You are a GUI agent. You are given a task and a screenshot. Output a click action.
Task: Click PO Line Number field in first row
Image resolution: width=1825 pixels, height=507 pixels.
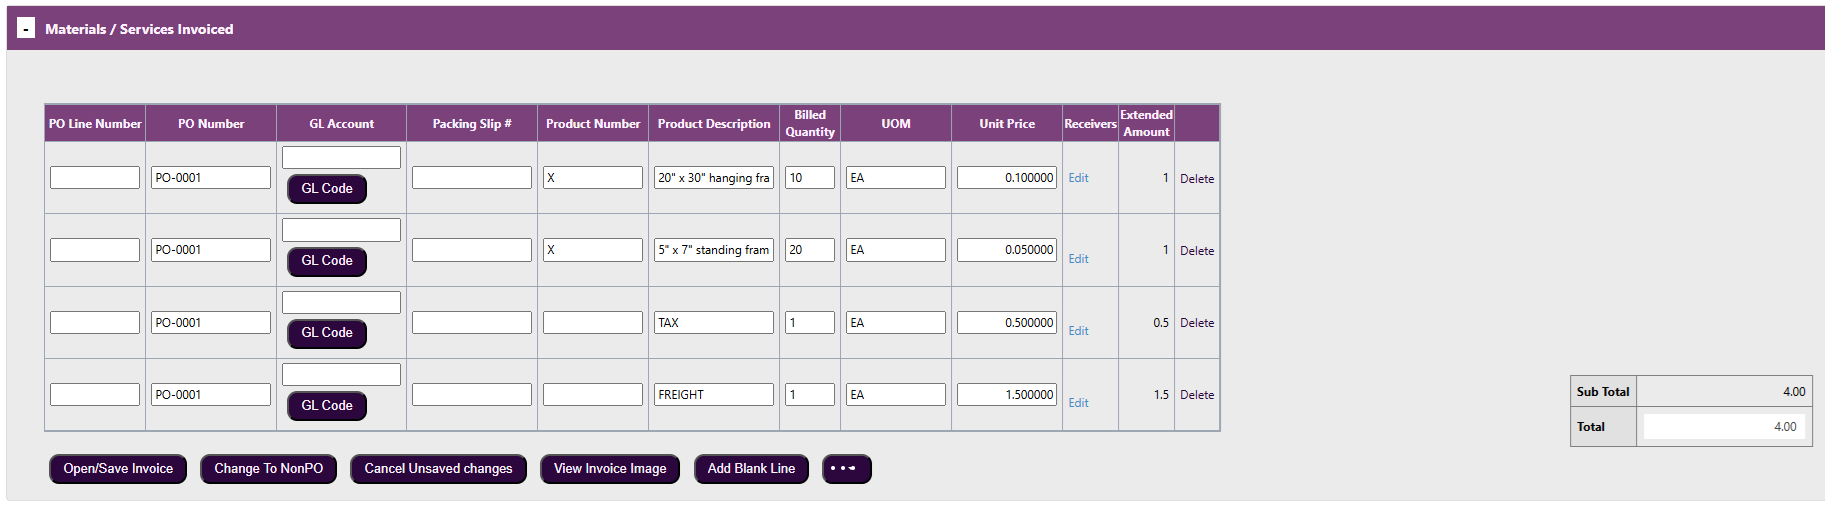95,178
